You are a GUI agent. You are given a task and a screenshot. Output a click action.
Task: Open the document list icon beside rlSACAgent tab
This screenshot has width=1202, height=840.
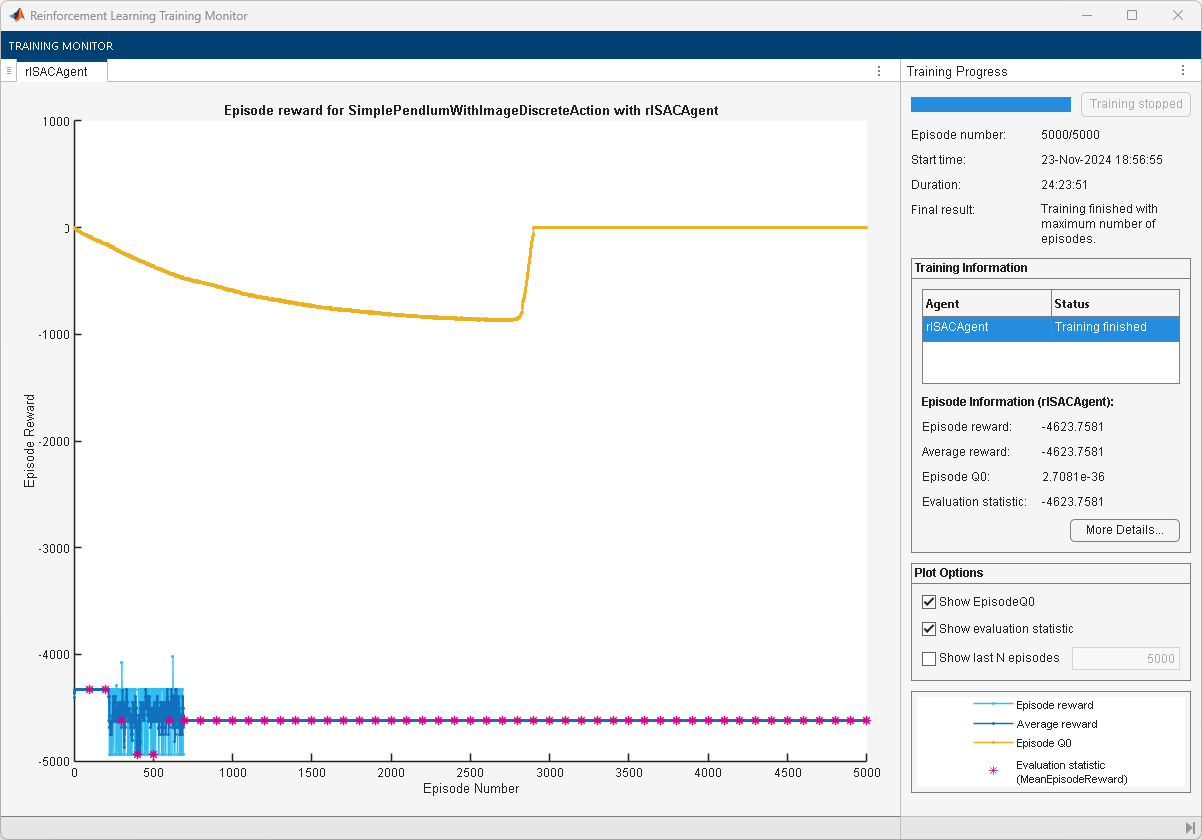(9, 71)
